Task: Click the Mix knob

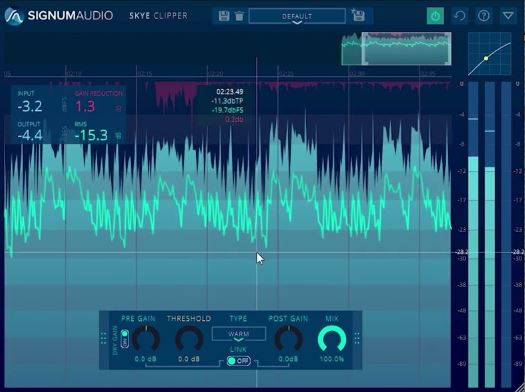Action: [331, 338]
